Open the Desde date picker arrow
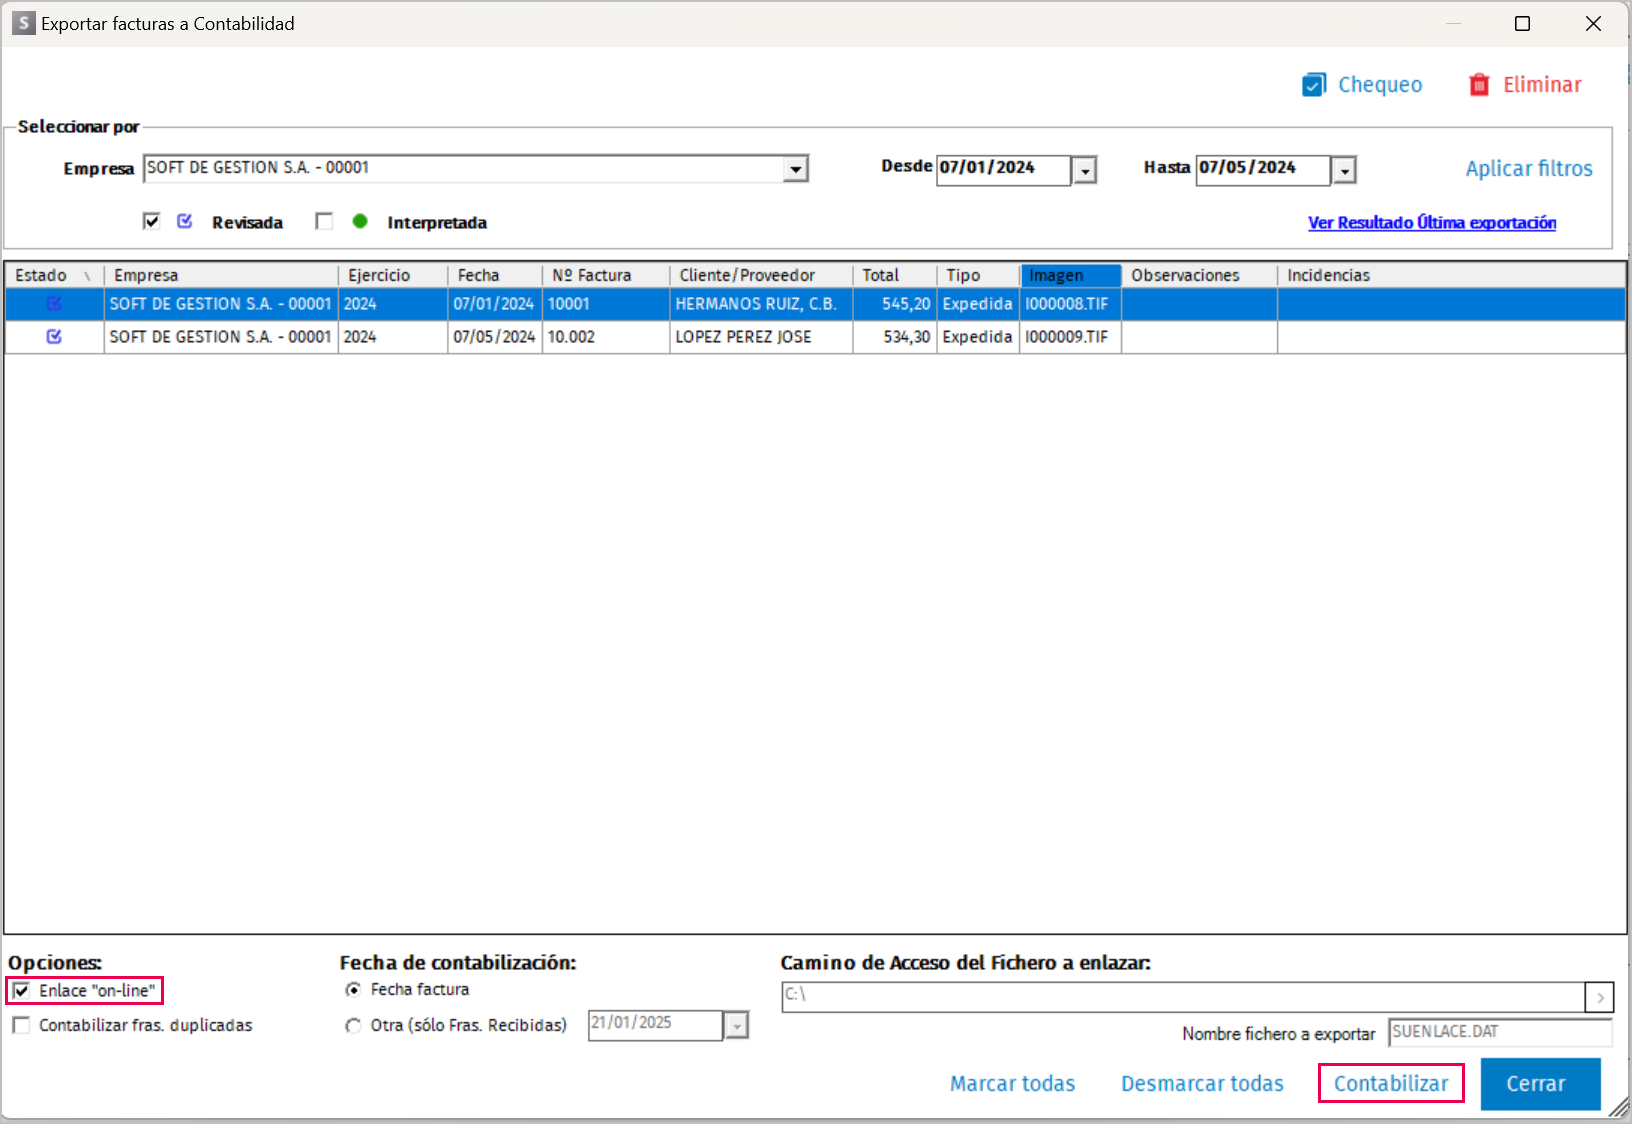The height and width of the screenshot is (1124, 1632). 1085,171
